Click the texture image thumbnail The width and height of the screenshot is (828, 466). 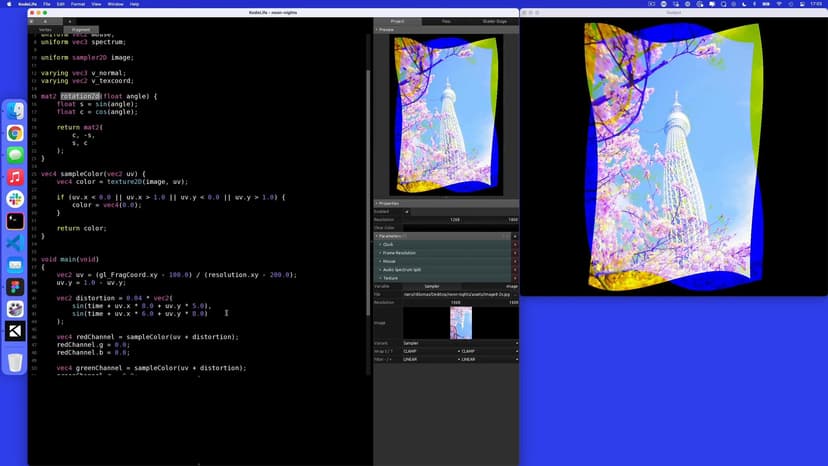click(460, 322)
